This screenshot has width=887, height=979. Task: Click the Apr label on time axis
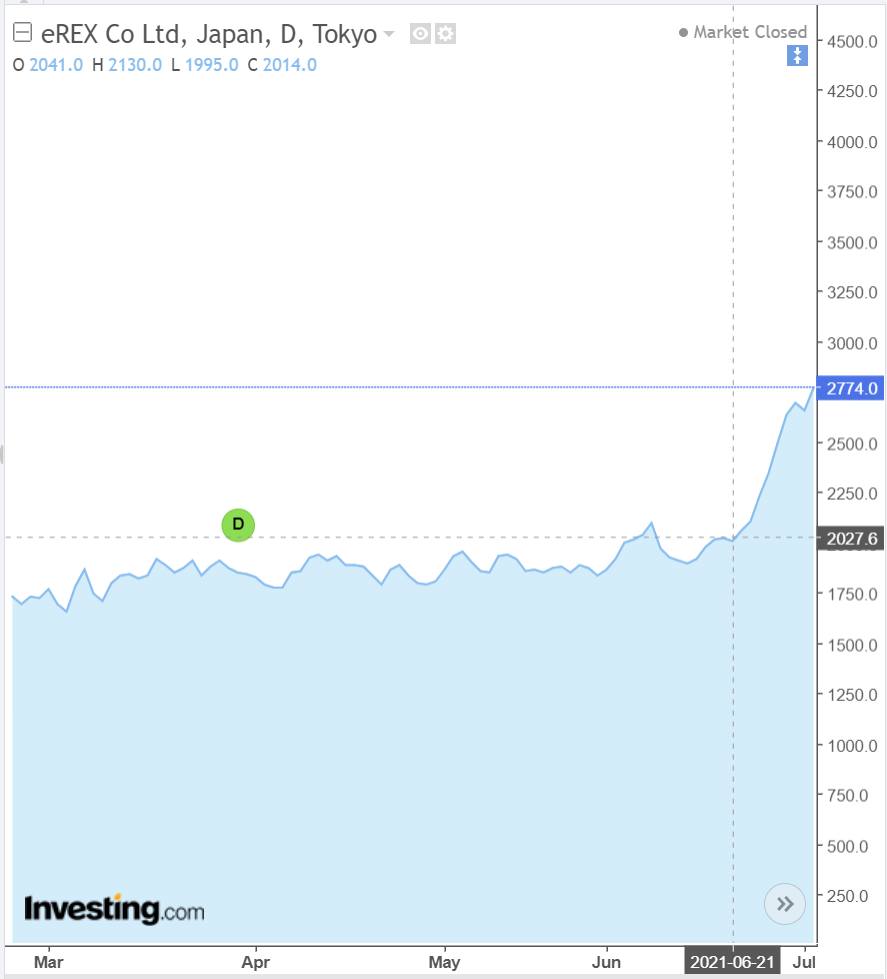click(x=256, y=962)
